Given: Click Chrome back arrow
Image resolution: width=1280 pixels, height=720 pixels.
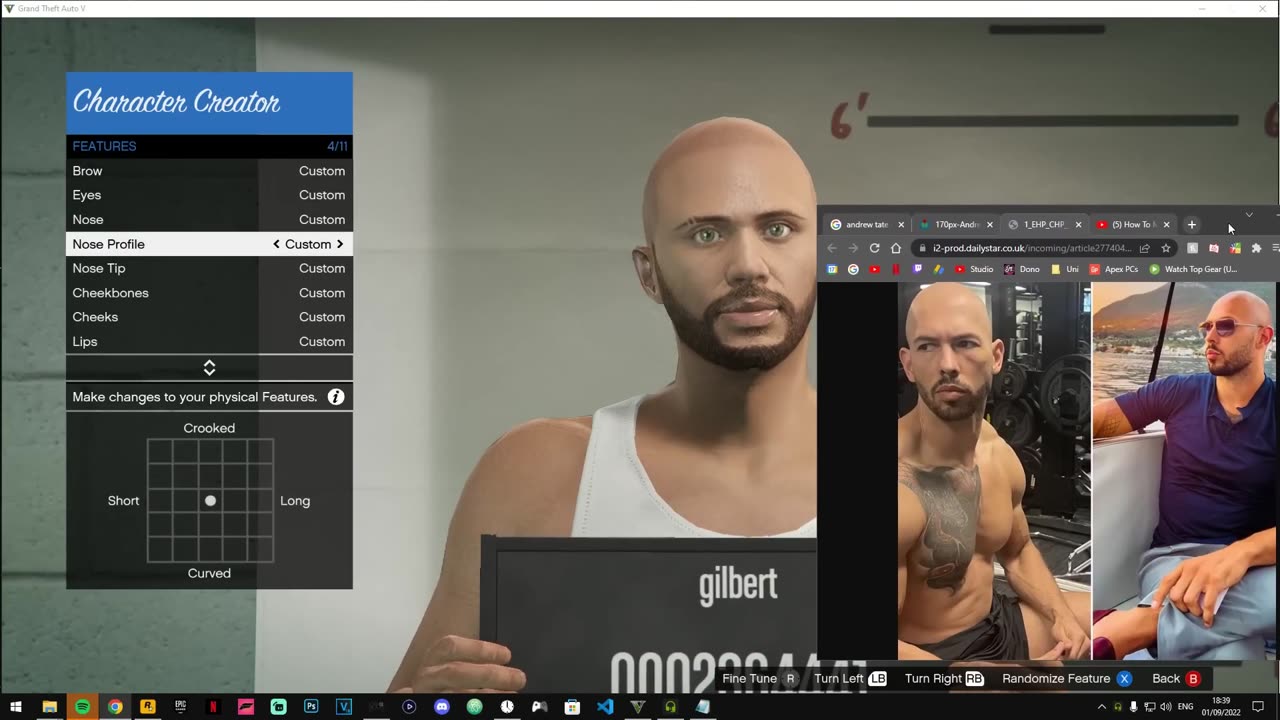Looking at the screenshot, I should tap(832, 248).
